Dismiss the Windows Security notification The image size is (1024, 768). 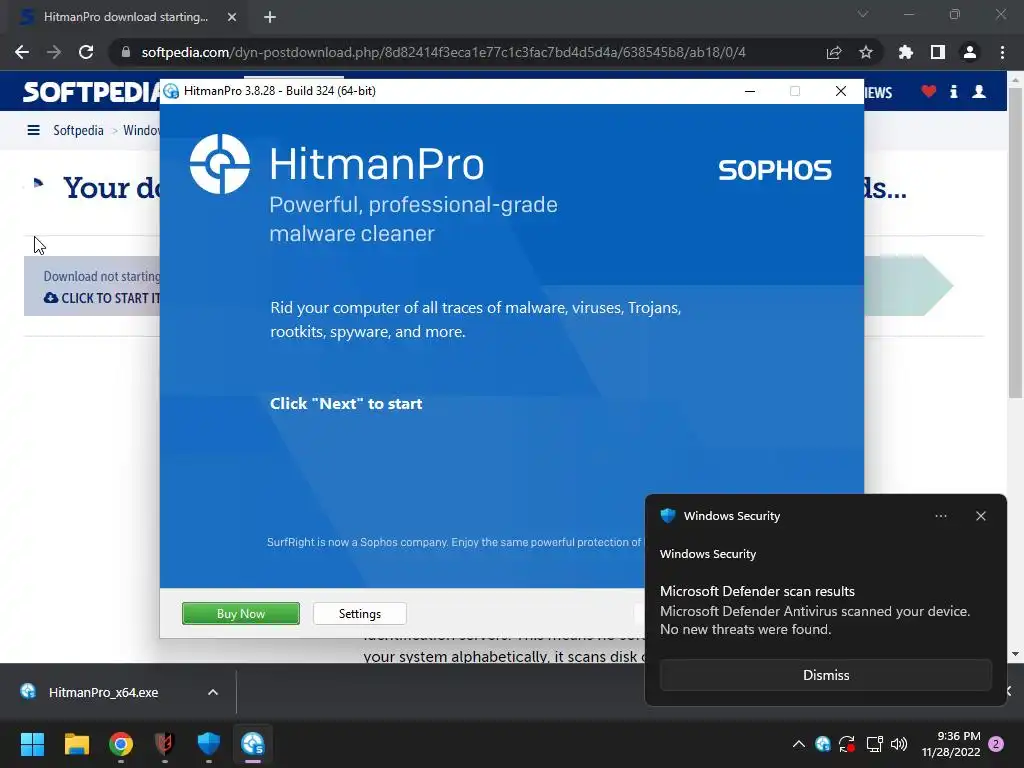click(825, 675)
